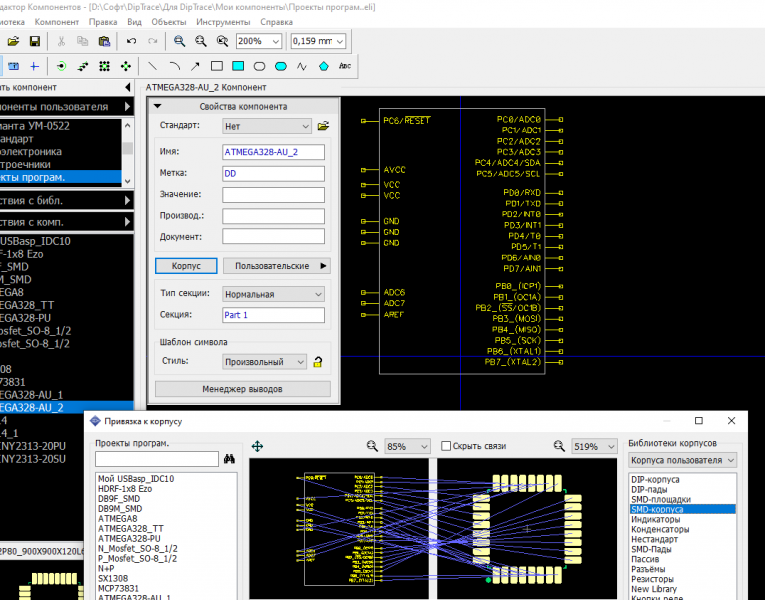Click the zoom in magnifier icon
The width and height of the screenshot is (765, 600).
[180, 41]
